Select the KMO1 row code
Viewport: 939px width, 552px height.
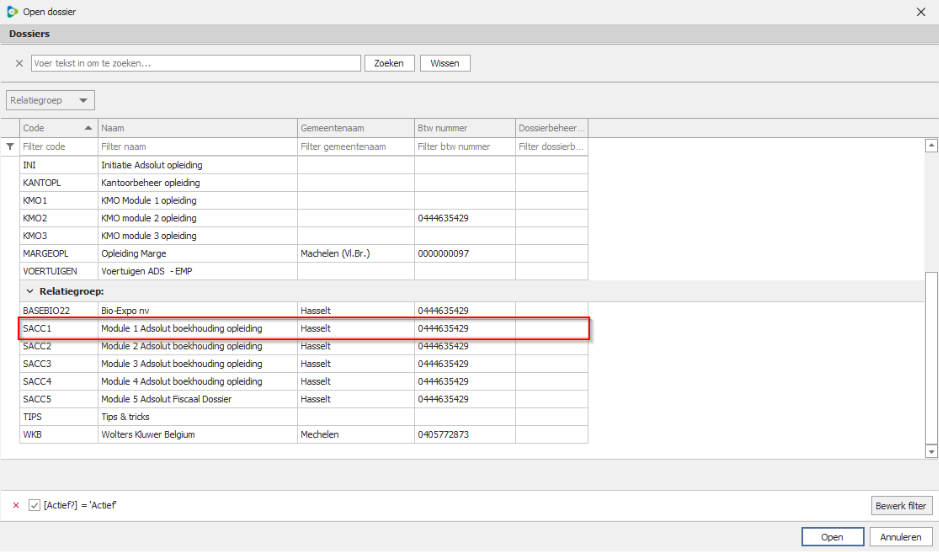35,201
